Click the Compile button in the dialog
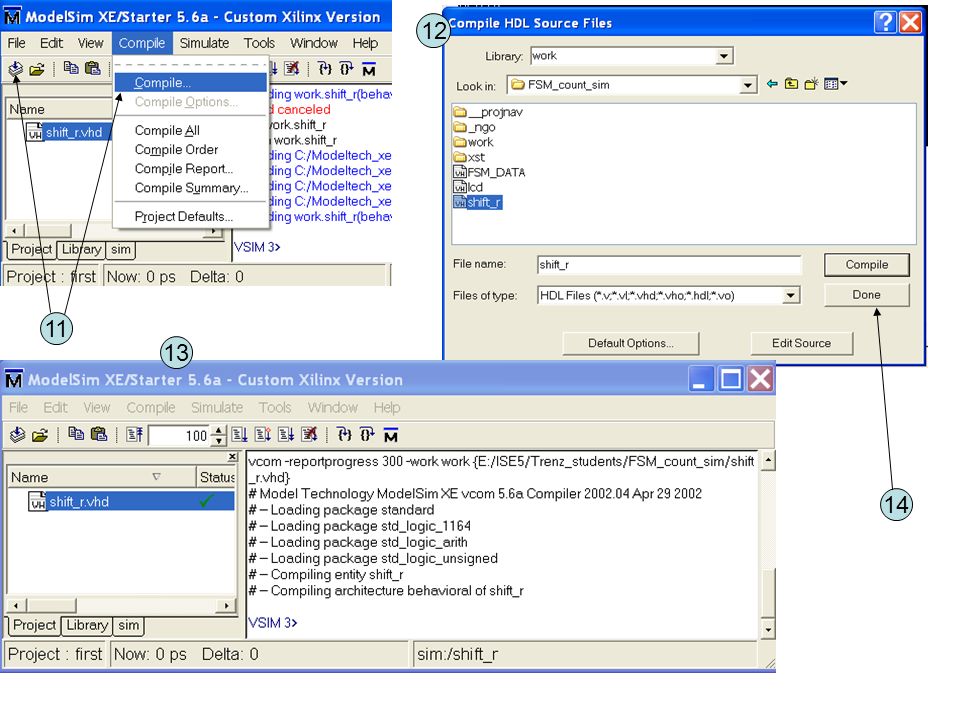 pyautogui.click(x=866, y=264)
